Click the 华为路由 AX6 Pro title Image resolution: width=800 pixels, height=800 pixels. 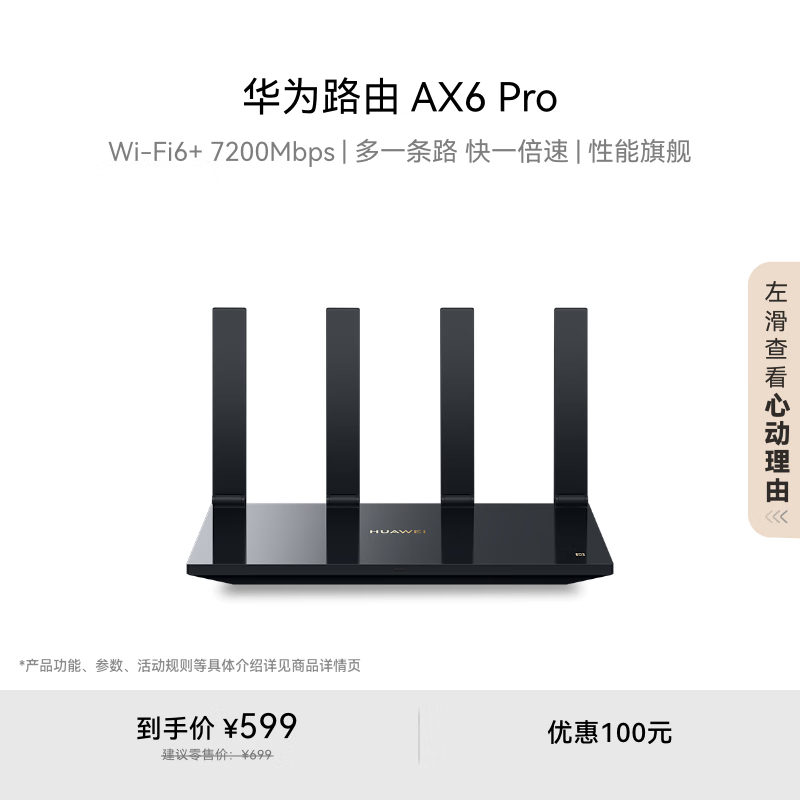[399, 97]
